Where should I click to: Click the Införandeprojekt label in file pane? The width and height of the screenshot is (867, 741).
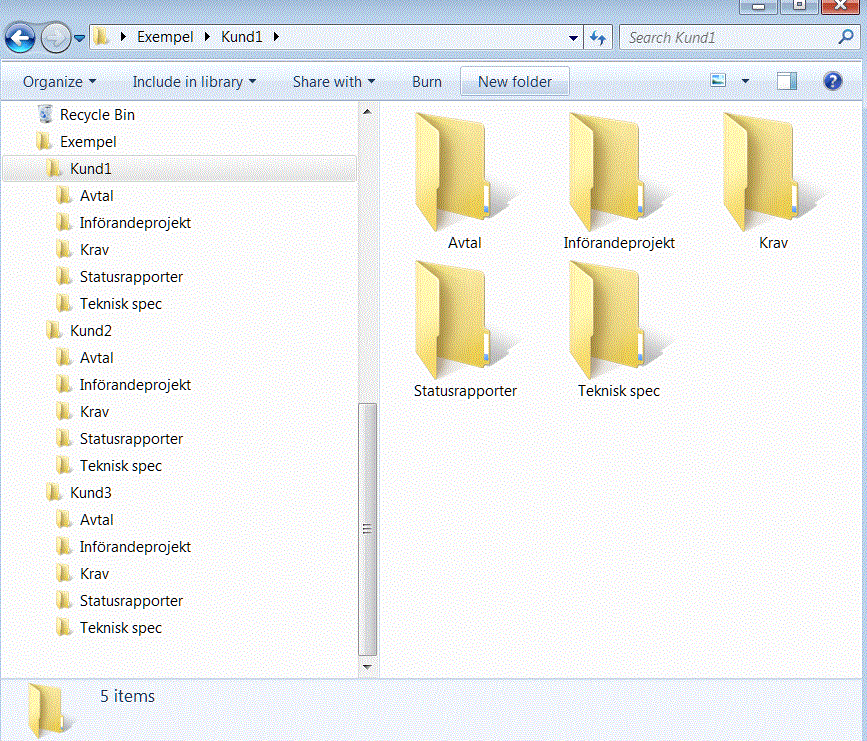(619, 243)
